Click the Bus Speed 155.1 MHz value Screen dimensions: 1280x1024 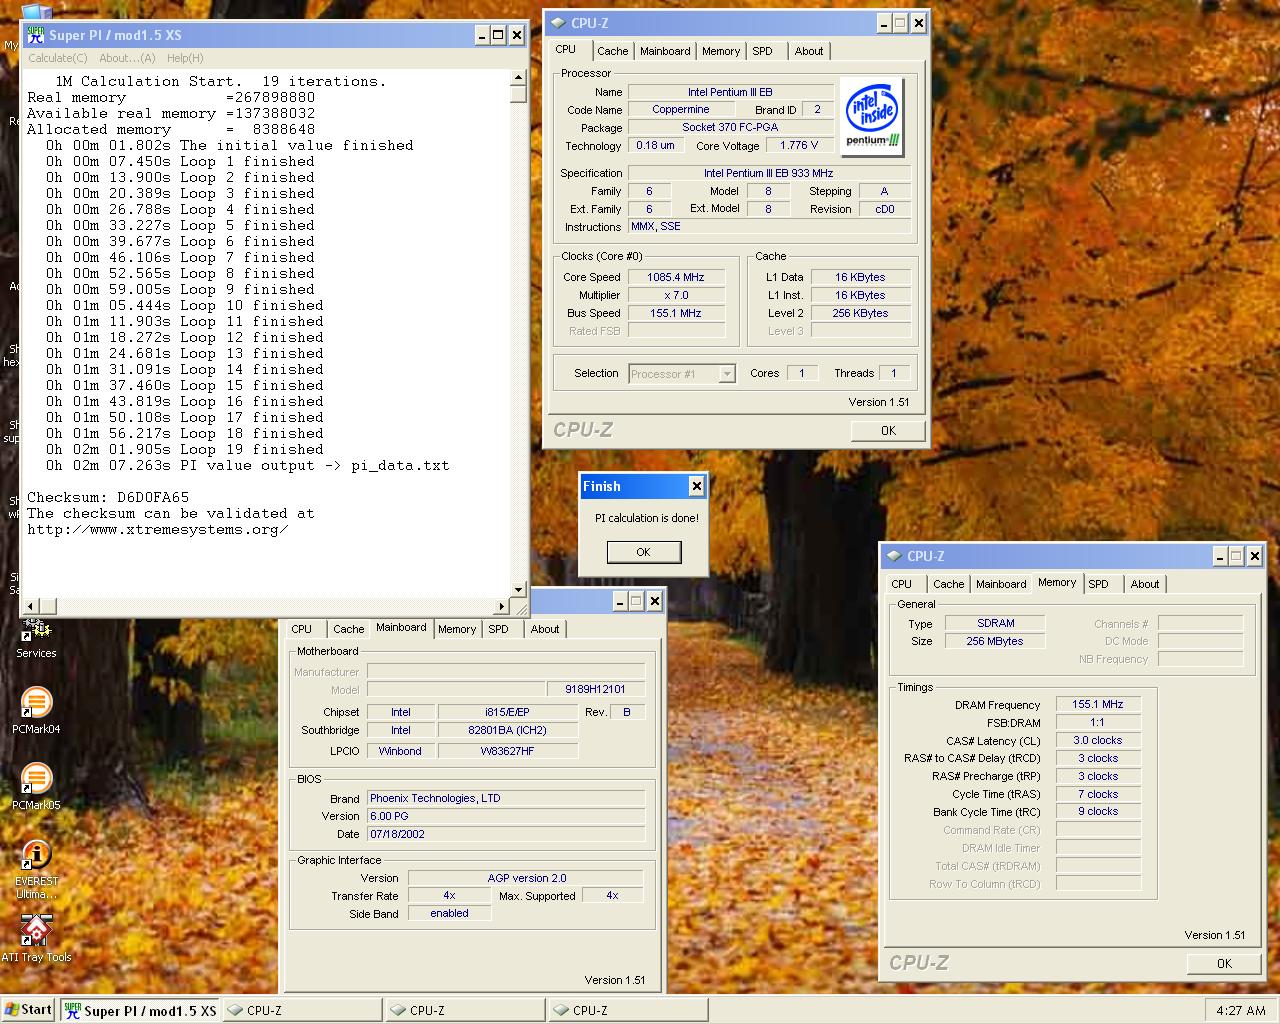click(x=676, y=313)
